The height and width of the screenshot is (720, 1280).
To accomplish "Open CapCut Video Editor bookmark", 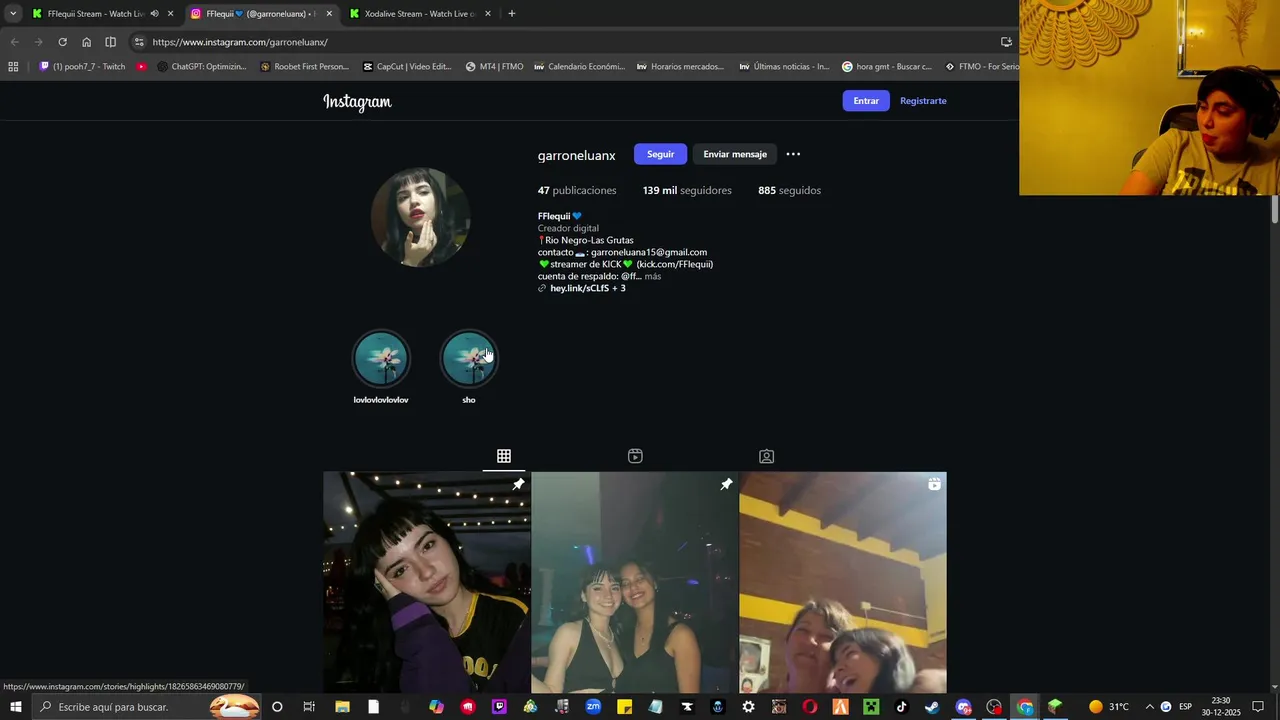I will click(x=406, y=67).
